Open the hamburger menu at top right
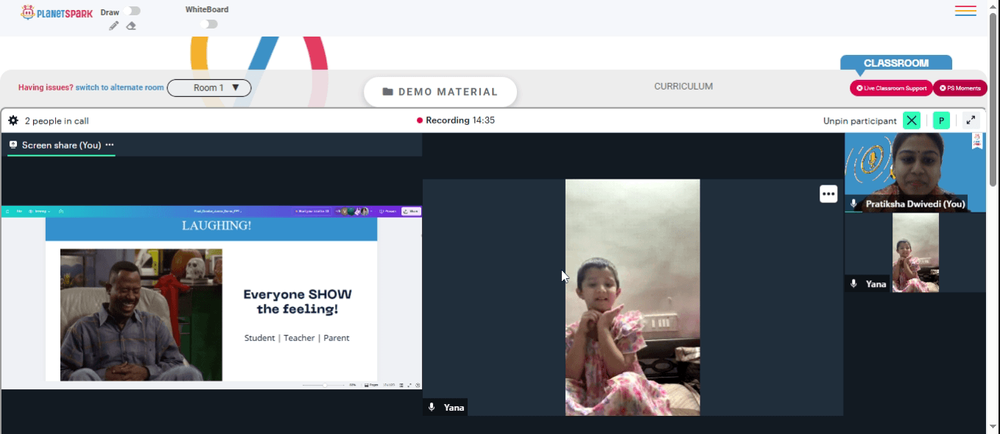 (966, 11)
